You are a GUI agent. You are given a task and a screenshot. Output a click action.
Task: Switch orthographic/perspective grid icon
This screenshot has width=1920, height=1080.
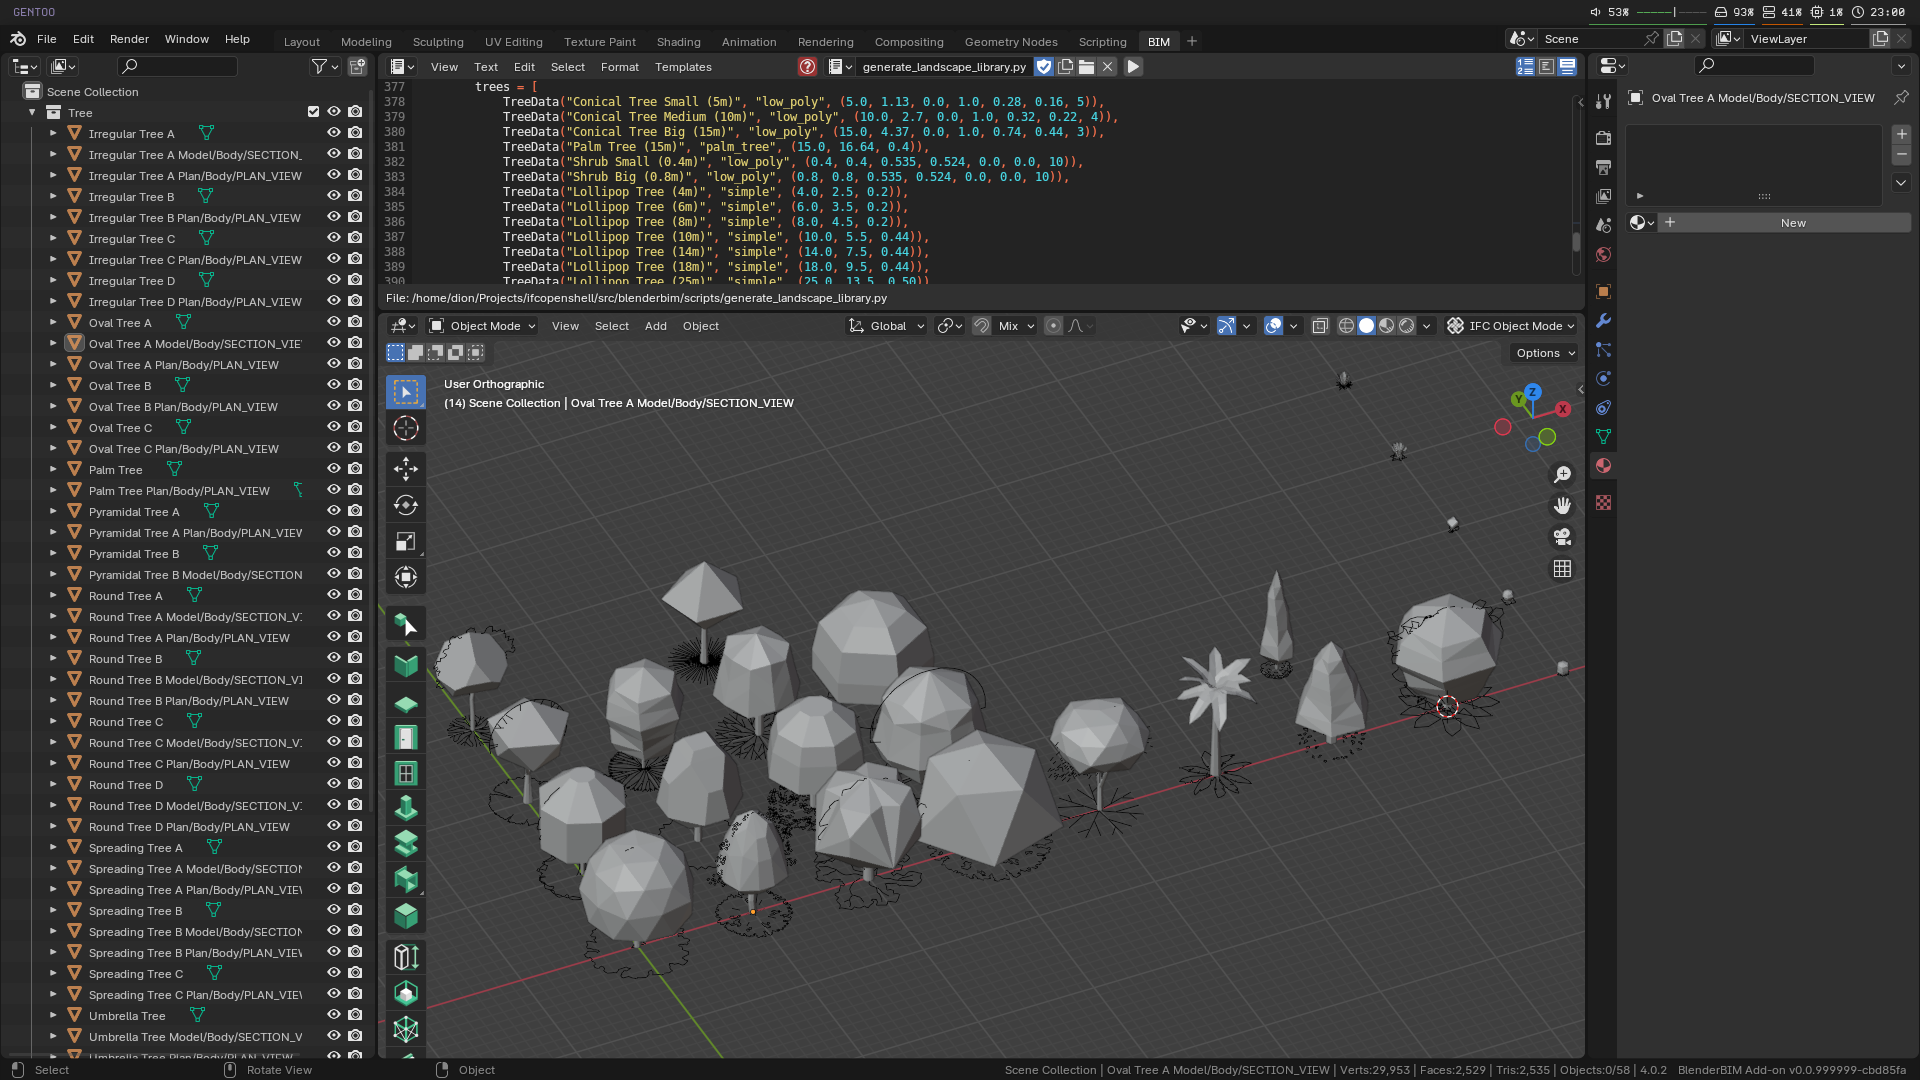[1562, 569]
